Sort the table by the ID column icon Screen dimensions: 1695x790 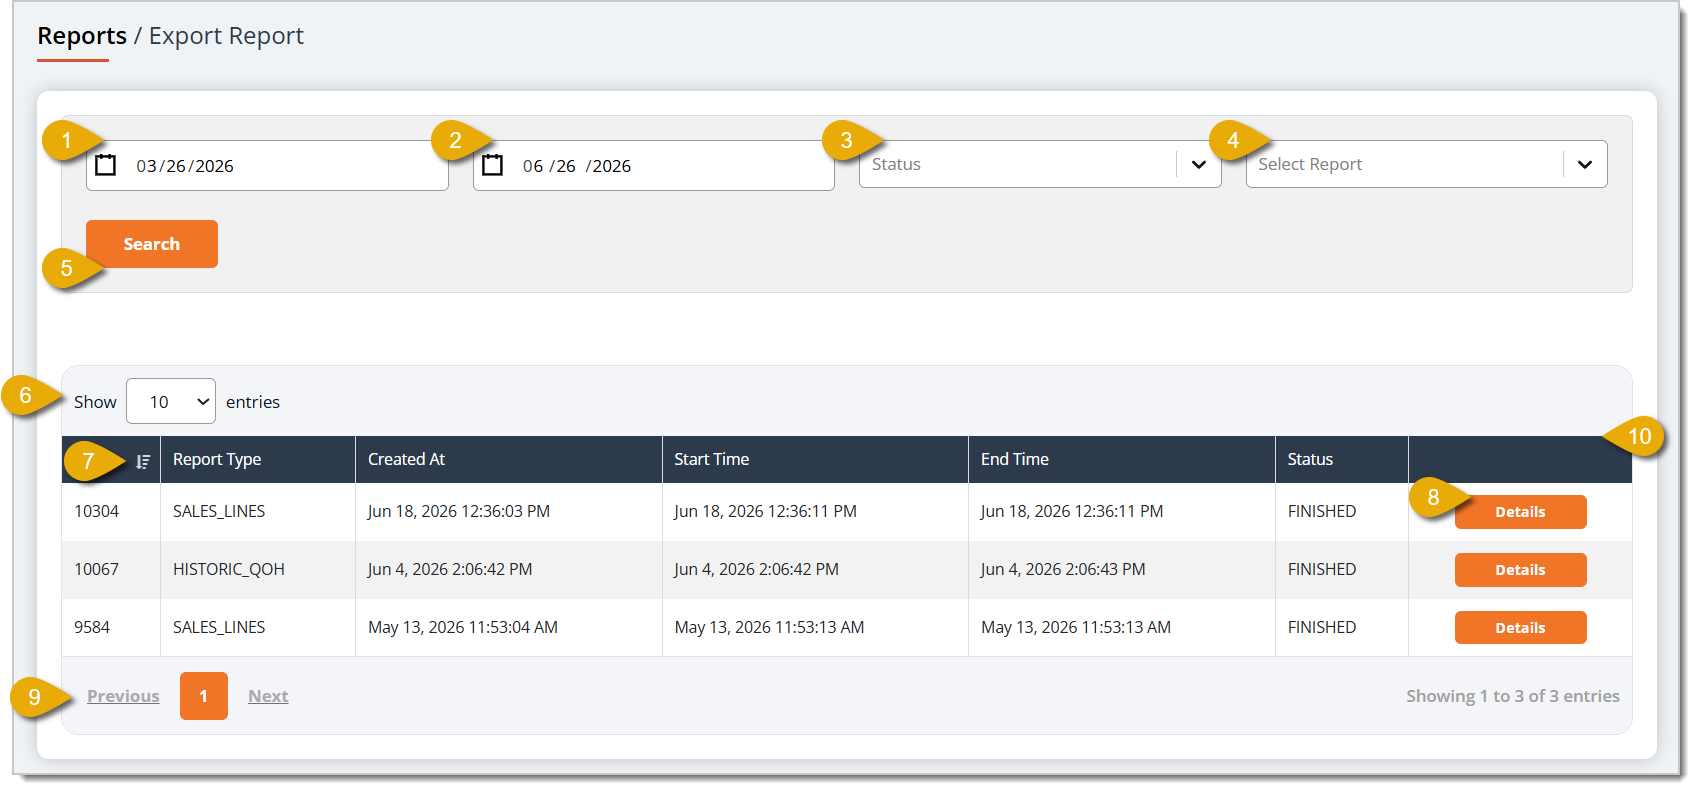[x=143, y=461]
